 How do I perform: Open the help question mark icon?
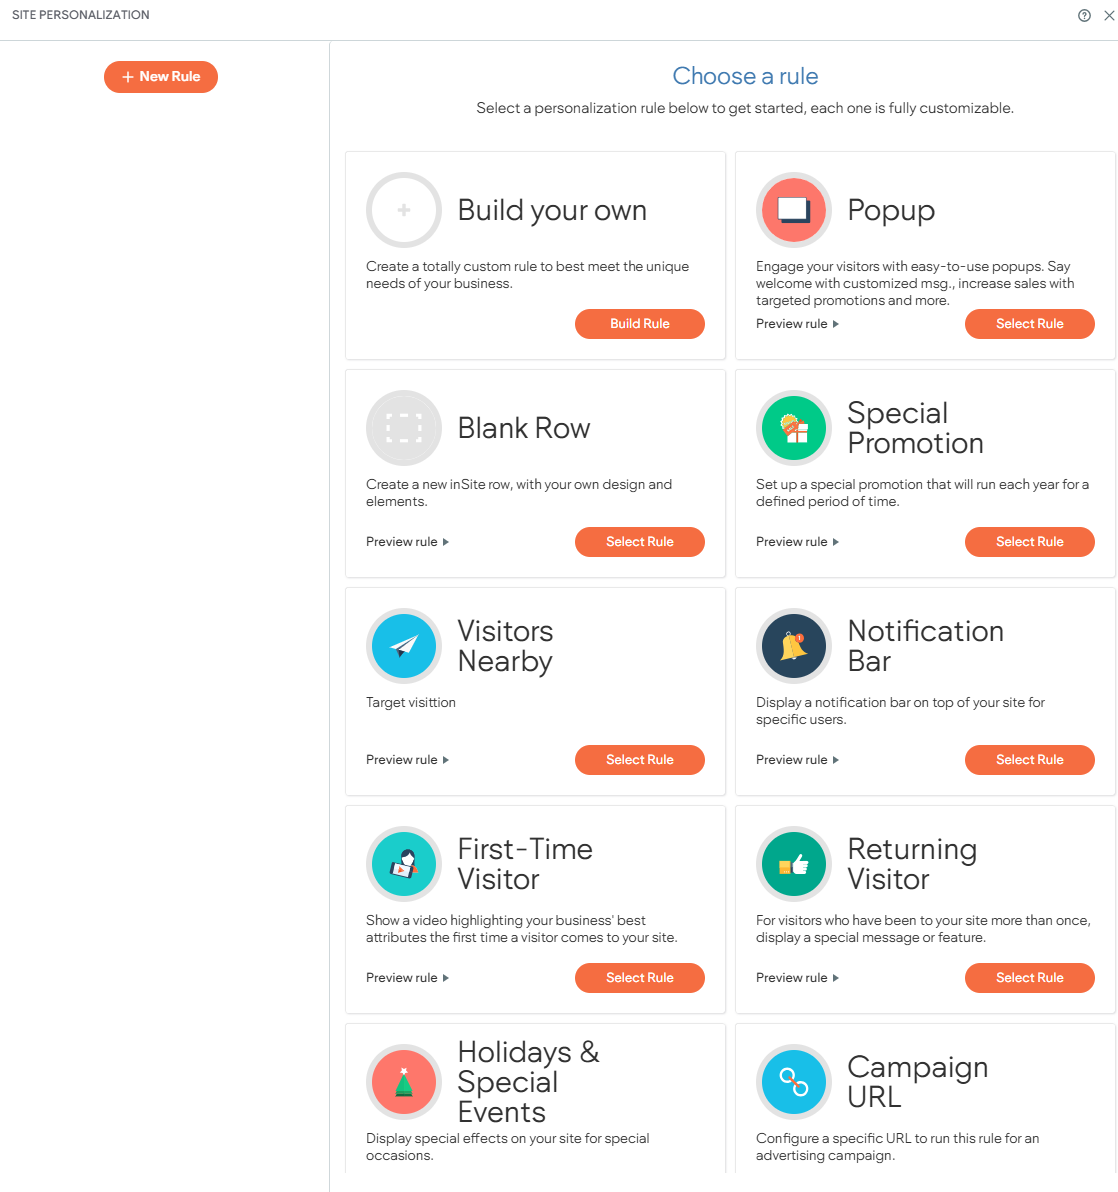1084,15
